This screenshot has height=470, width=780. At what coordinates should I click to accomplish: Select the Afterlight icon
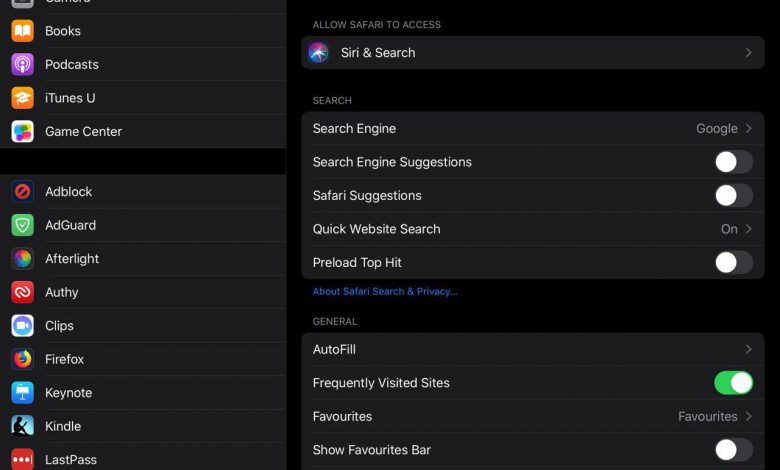coord(22,259)
